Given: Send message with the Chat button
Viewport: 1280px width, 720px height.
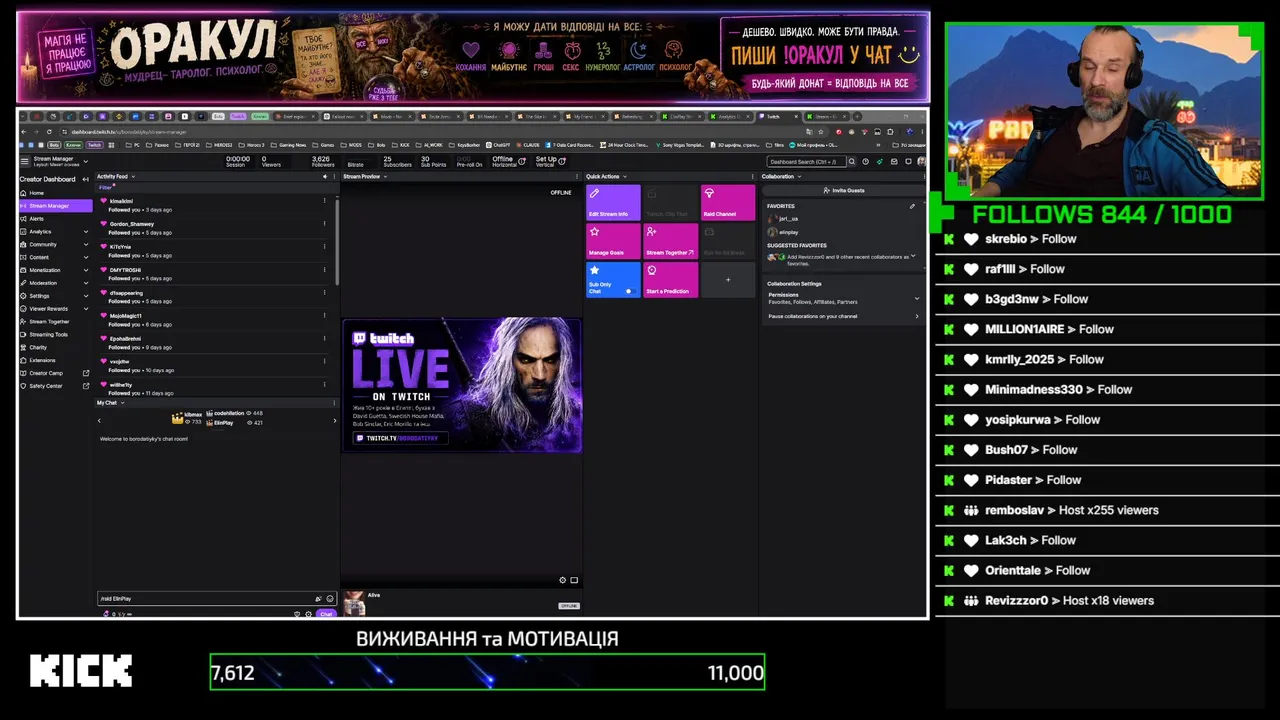Looking at the screenshot, I should (x=326, y=614).
